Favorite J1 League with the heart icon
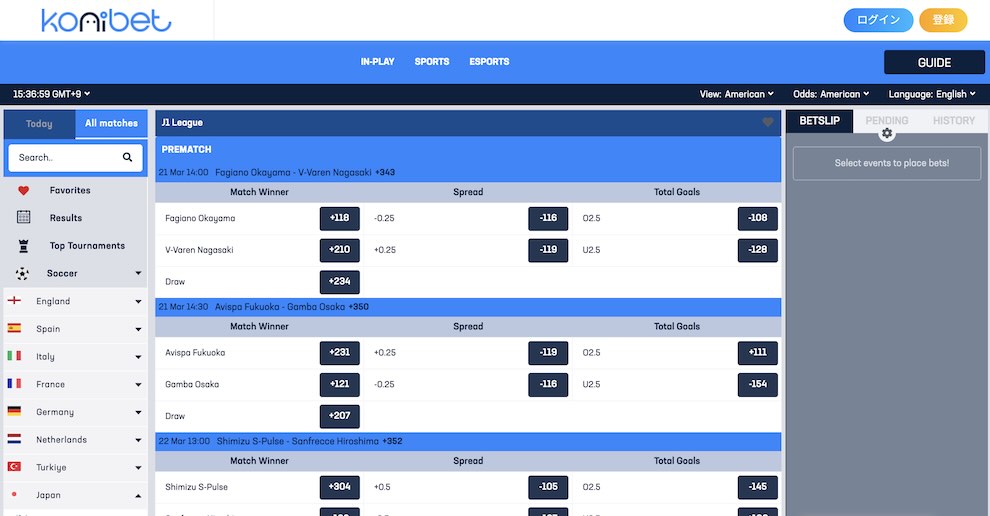This screenshot has width=990, height=516. (x=768, y=123)
